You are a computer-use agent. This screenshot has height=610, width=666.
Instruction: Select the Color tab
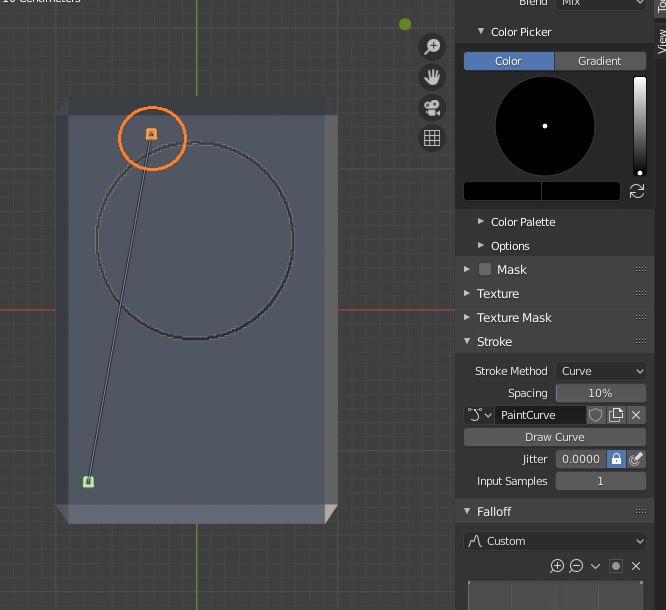coord(508,61)
